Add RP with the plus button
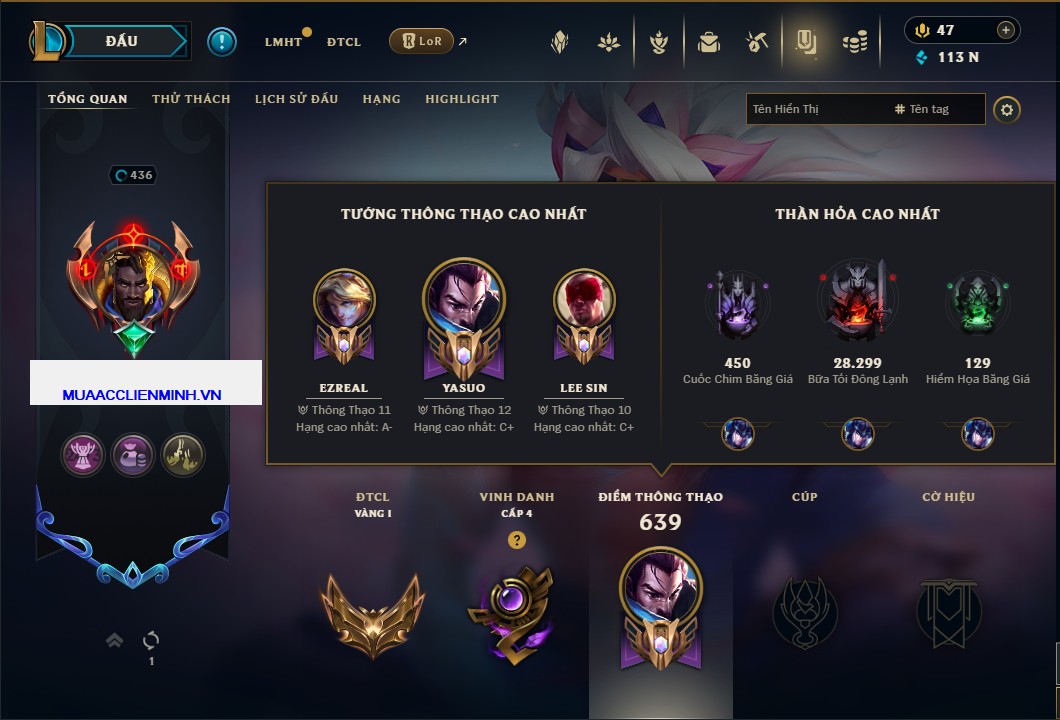The width and height of the screenshot is (1060, 720). [x=1005, y=30]
